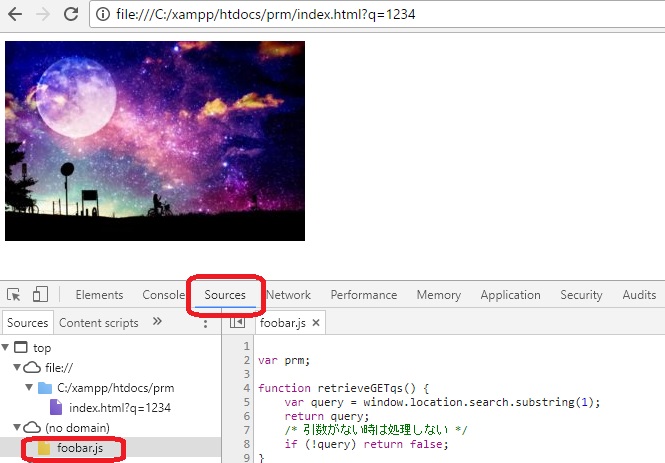The width and height of the screenshot is (665, 463).
Task: Click the 'return query;' code line
Action: (x=327, y=416)
